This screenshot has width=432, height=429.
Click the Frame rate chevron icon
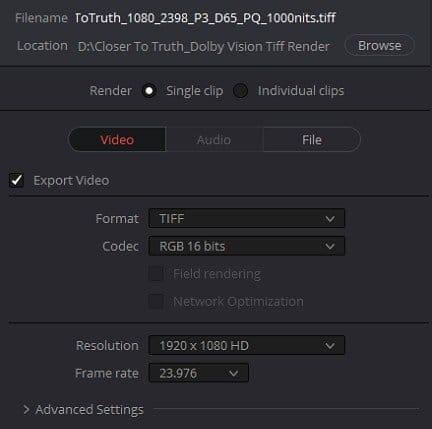point(234,373)
